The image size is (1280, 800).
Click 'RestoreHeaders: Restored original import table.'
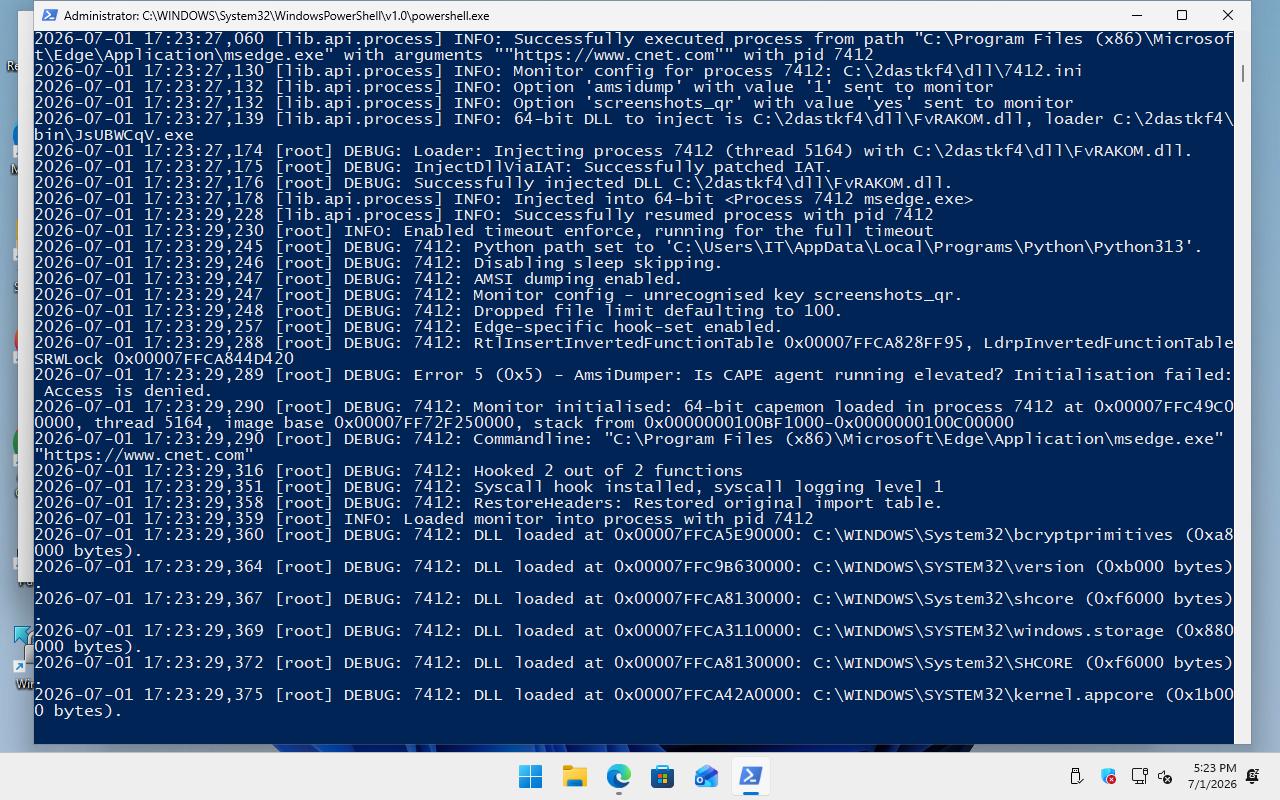[708, 503]
